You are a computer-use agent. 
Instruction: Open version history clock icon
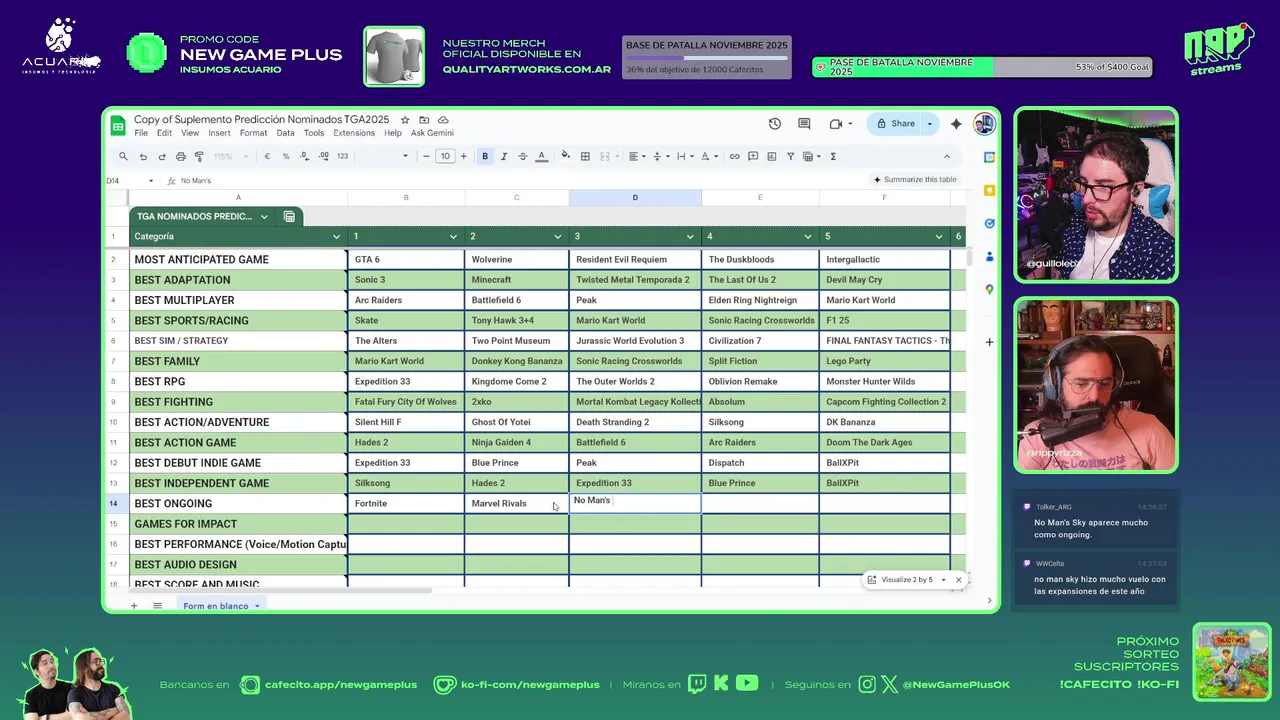[x=775, y=124]
